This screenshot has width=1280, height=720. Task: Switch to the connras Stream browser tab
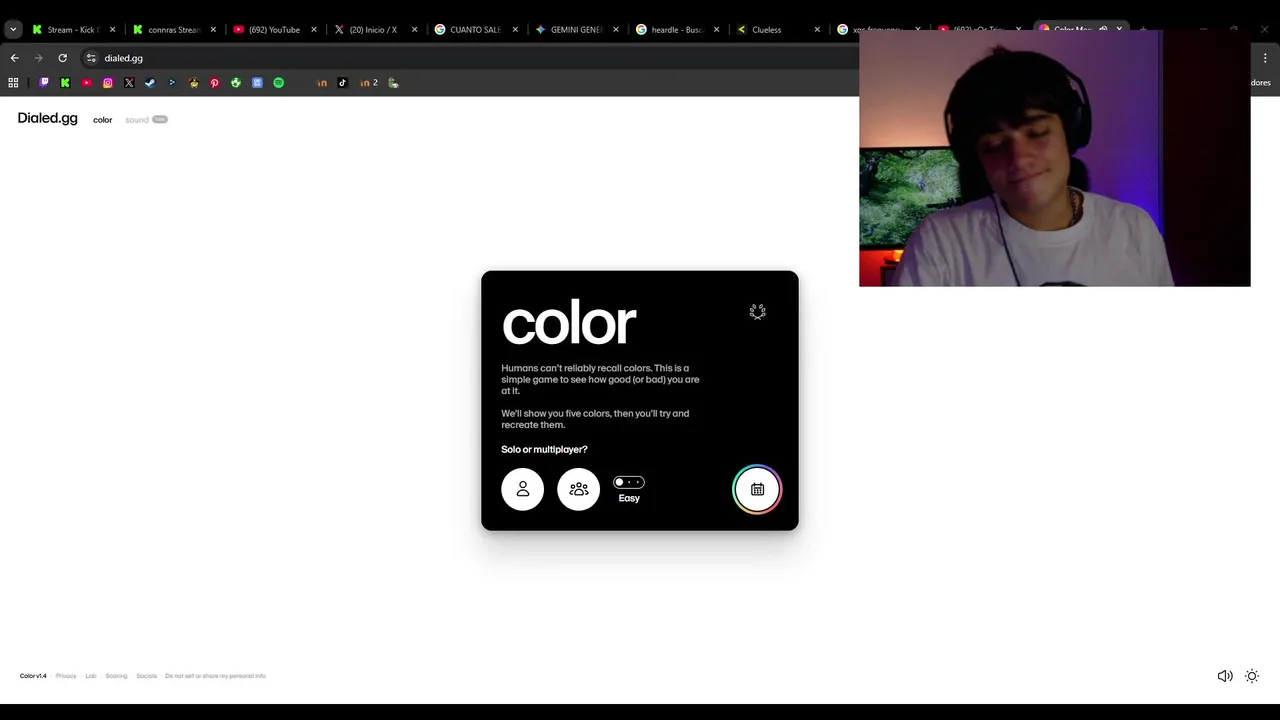173,29
